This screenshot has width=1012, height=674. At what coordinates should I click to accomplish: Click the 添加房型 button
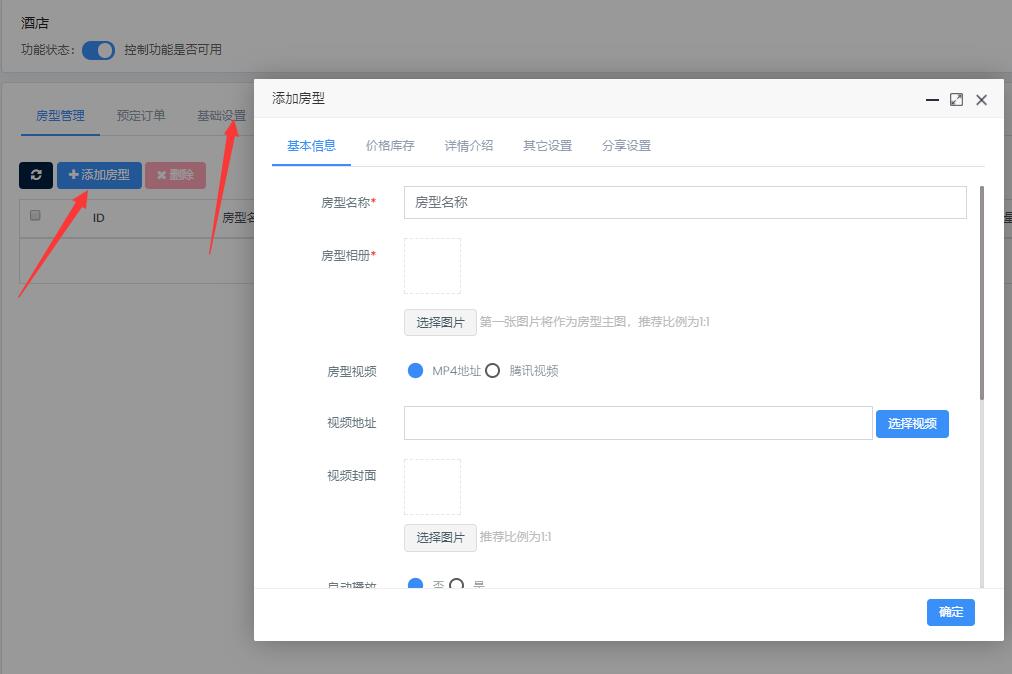pos(99,175)
